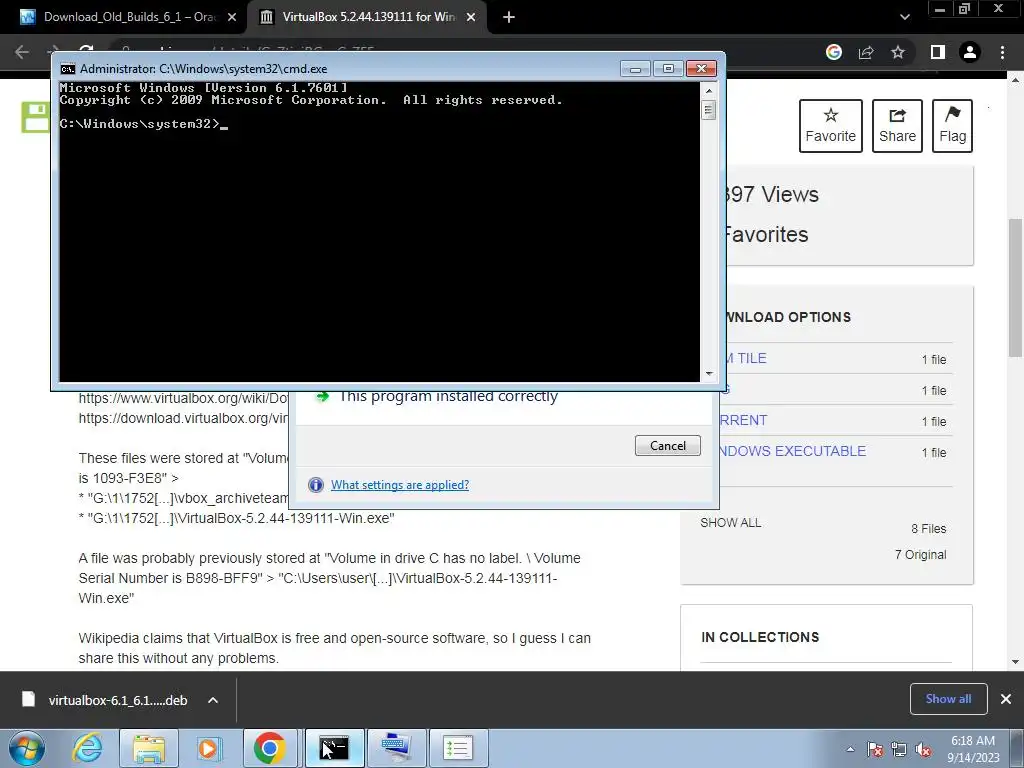
Task: Select the VirtualBox 5.2.44.139111 tab
Action: point(368,17)
